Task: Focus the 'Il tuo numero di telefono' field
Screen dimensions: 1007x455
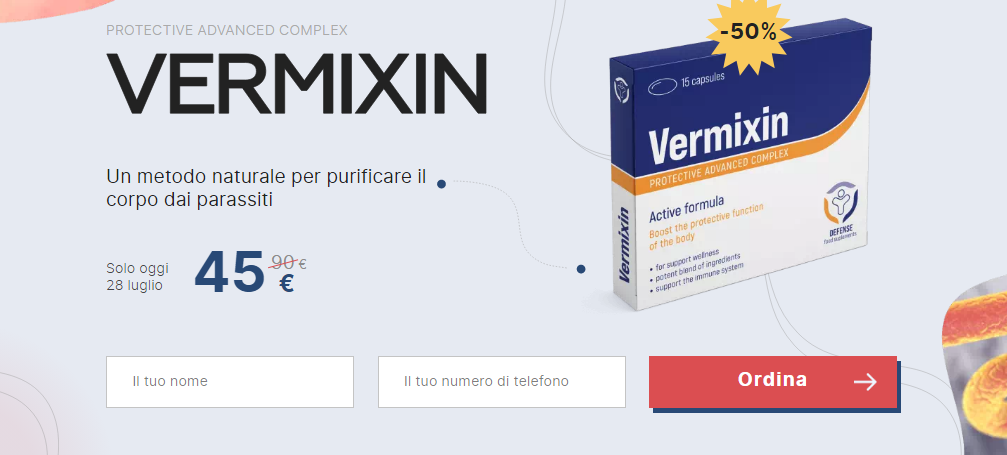Action: 502,382
